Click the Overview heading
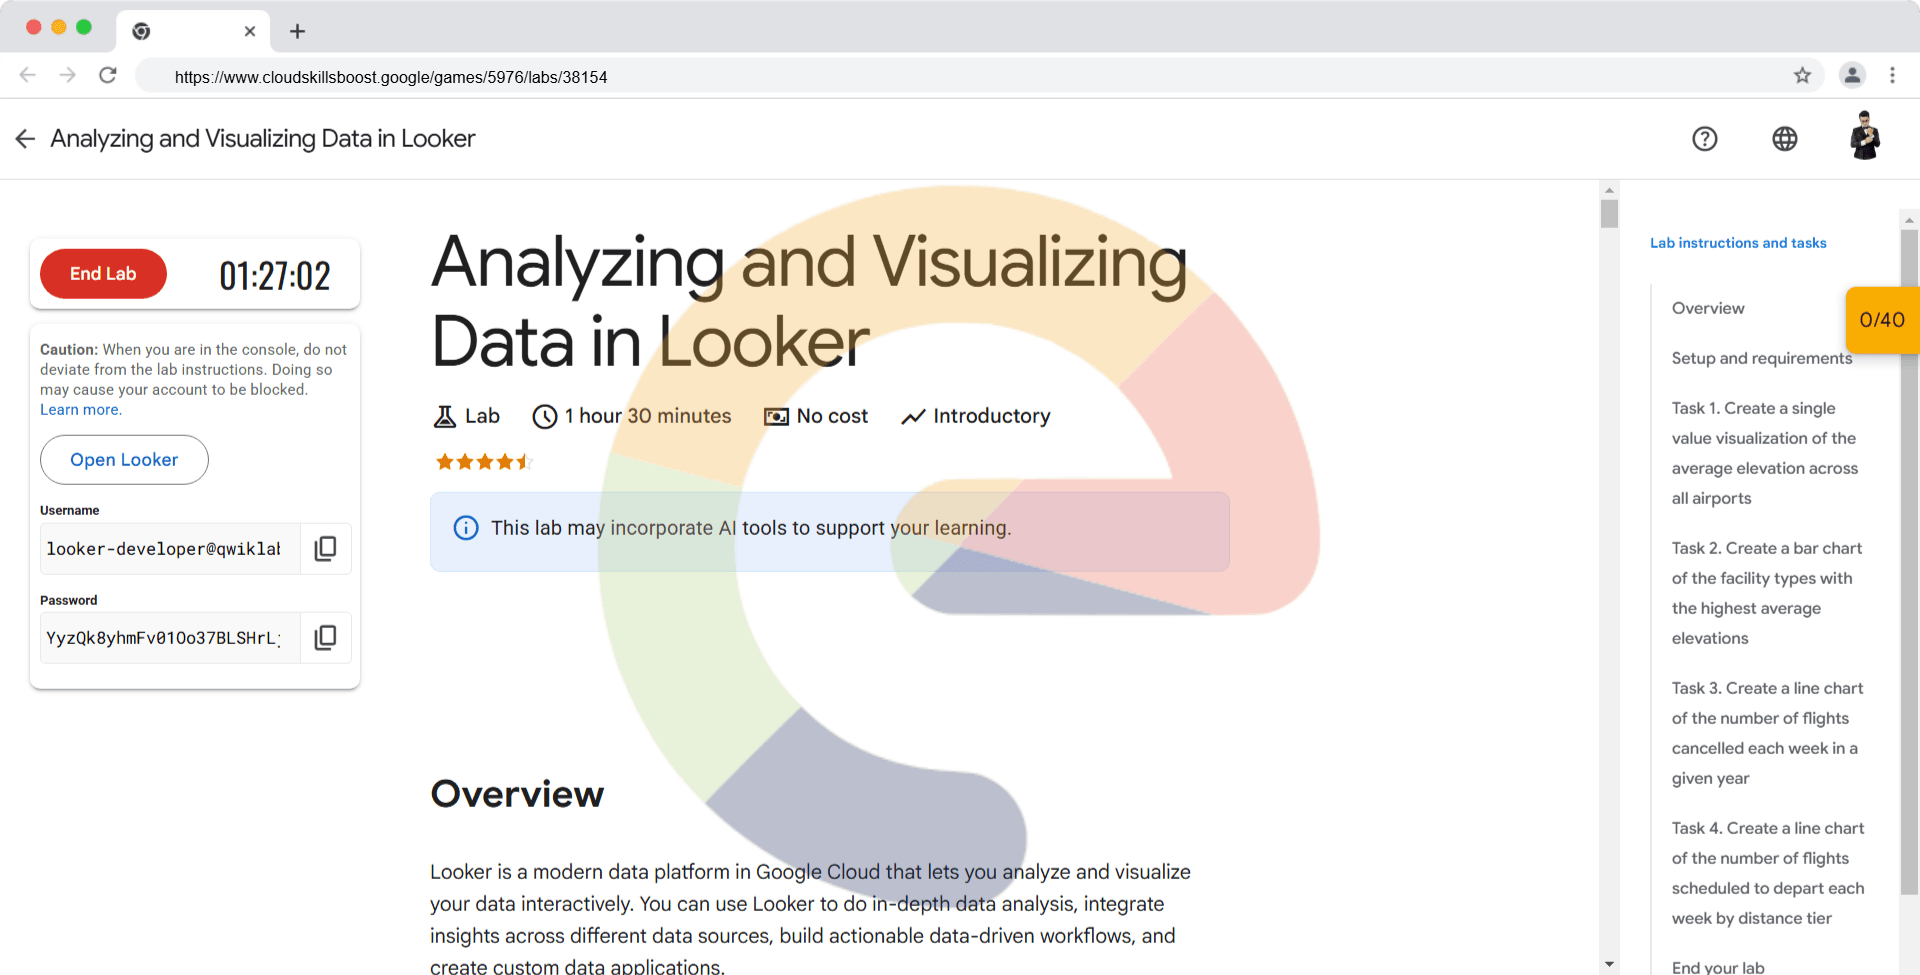Screen dimensions: 1920x975 pos(517,794)
